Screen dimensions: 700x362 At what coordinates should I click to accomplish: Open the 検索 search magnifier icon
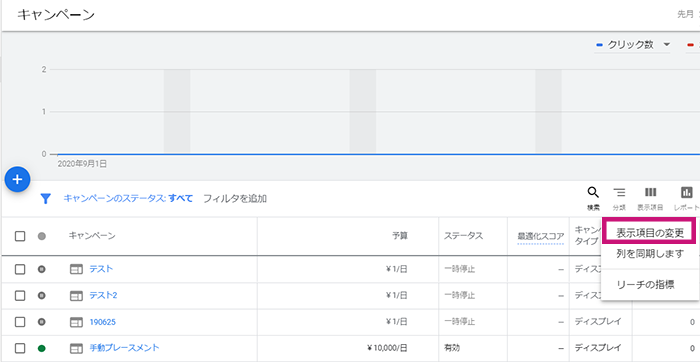pyautogui.click(x=593, y=193)
